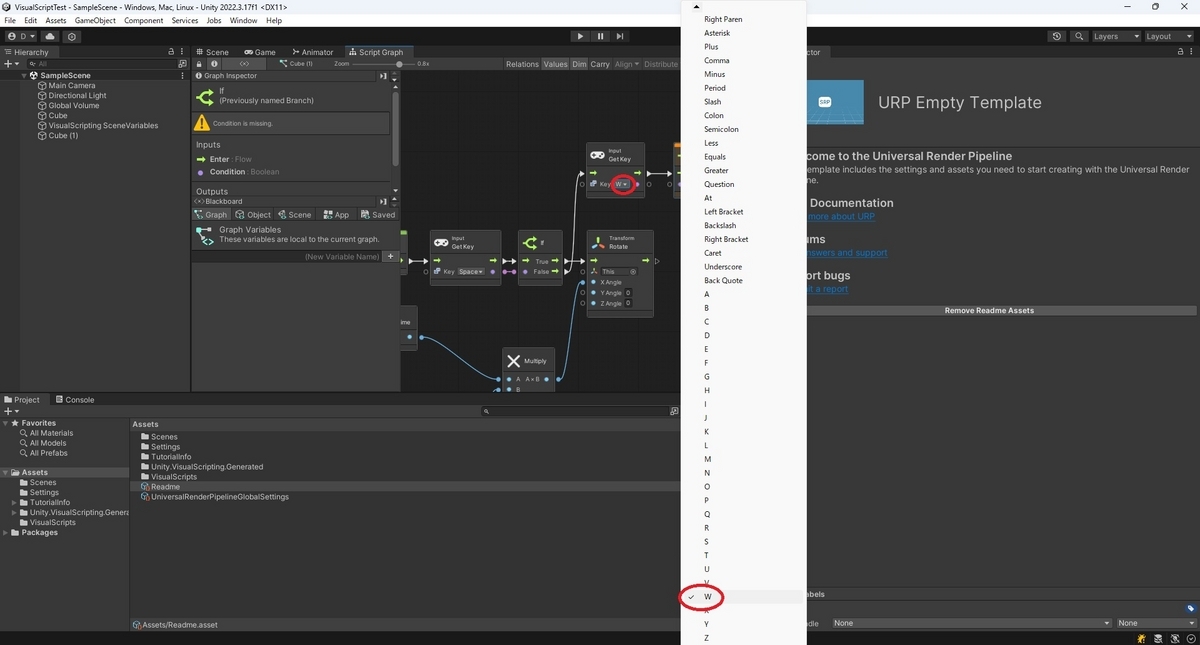Expand the Packages folder in tree
Viewport: 1200px width, 645px height.
5,532
